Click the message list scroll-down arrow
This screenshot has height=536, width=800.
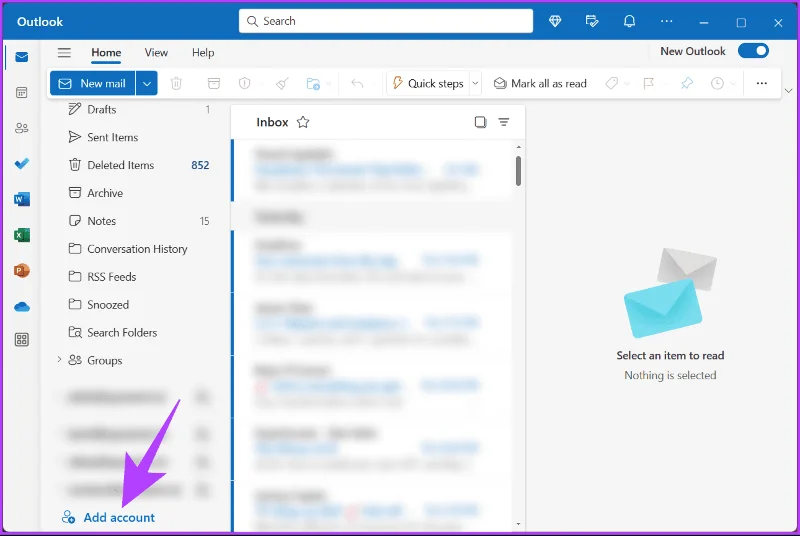(x=518, y=524)
